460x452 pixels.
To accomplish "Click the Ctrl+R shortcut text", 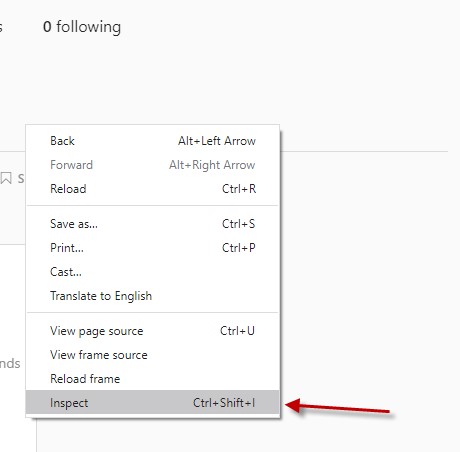I will pyautogui.click(x=239, y=189).
